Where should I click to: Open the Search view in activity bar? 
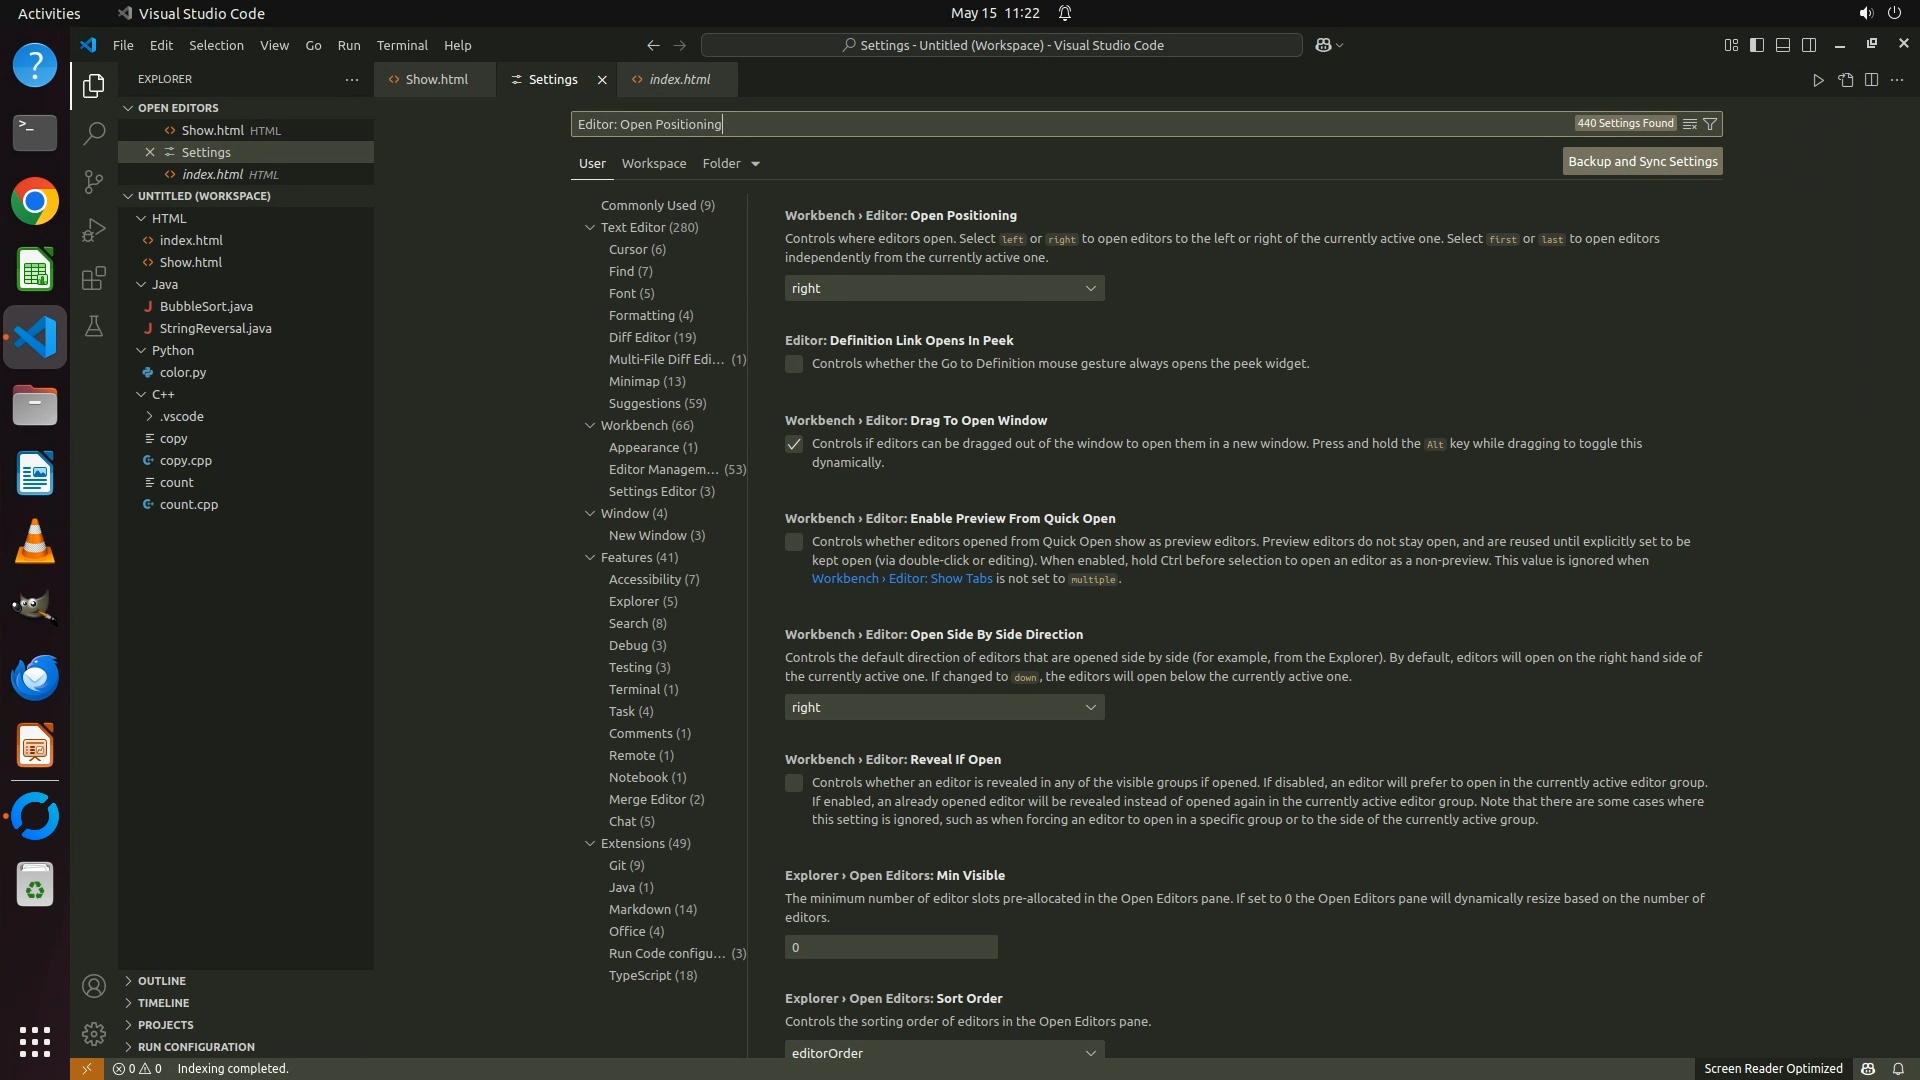point(93,133)
